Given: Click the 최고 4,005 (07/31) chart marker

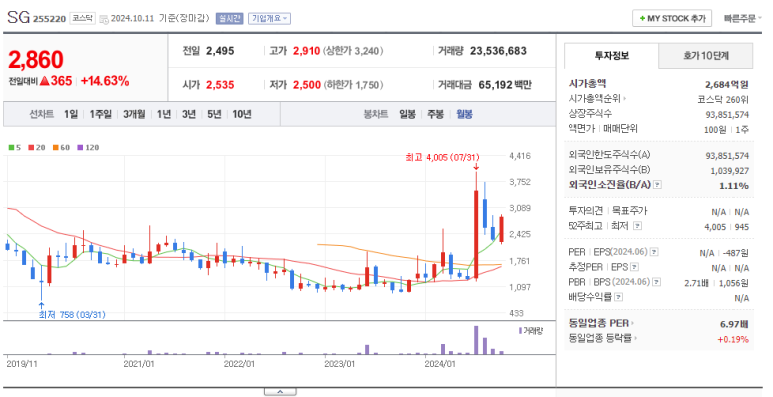Looking at the screenshot, I should 442,157.
